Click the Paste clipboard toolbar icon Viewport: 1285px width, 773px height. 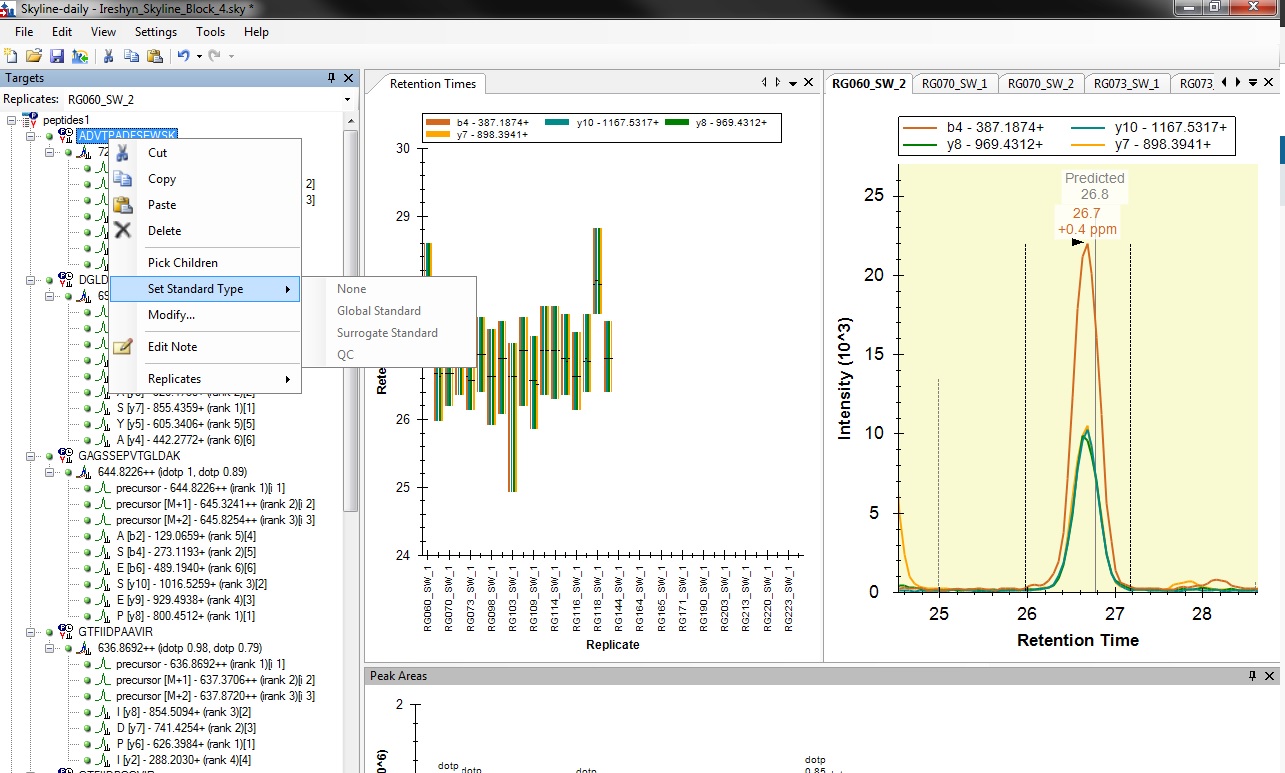pyautogui.click(x=155, y=56)
